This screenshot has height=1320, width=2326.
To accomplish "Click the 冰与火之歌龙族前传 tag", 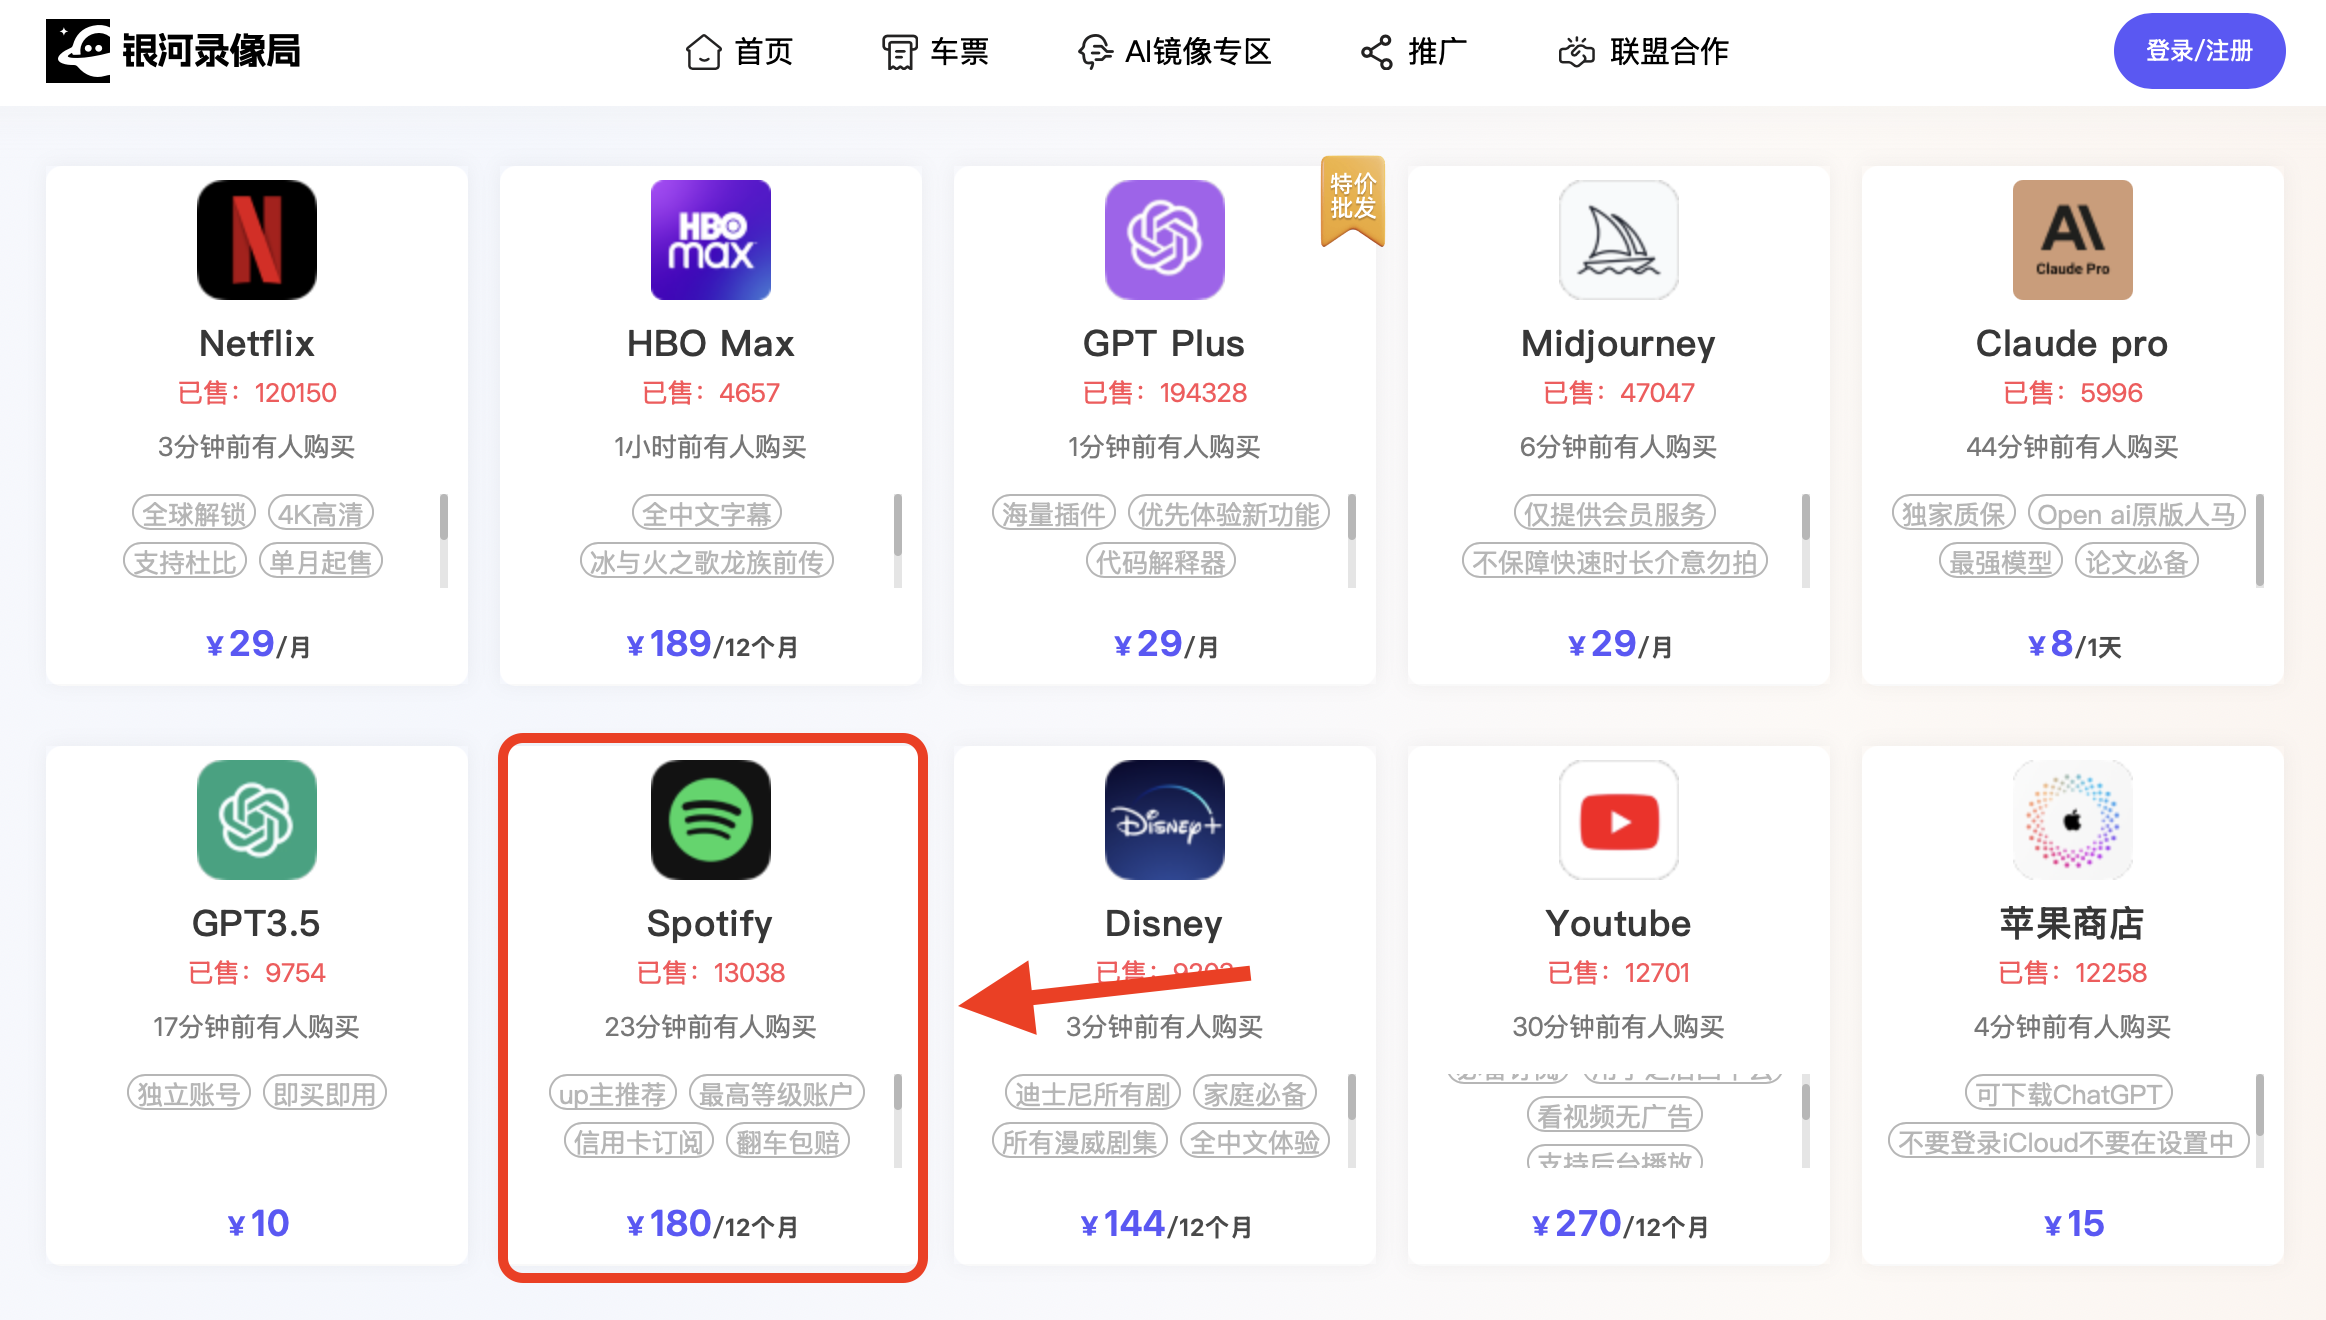I will [x=706, y=562].
